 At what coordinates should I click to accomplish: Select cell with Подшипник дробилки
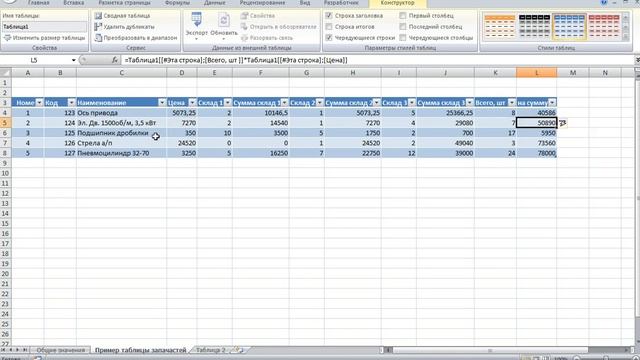click(x=121, y=133)
